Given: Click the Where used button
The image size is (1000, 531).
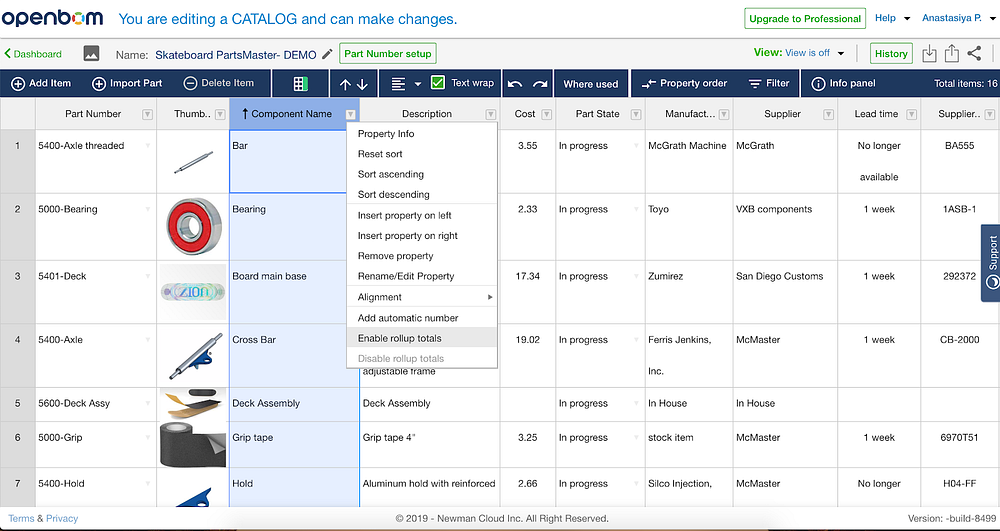Looking at the screenshot, I should tap(591, 84).
